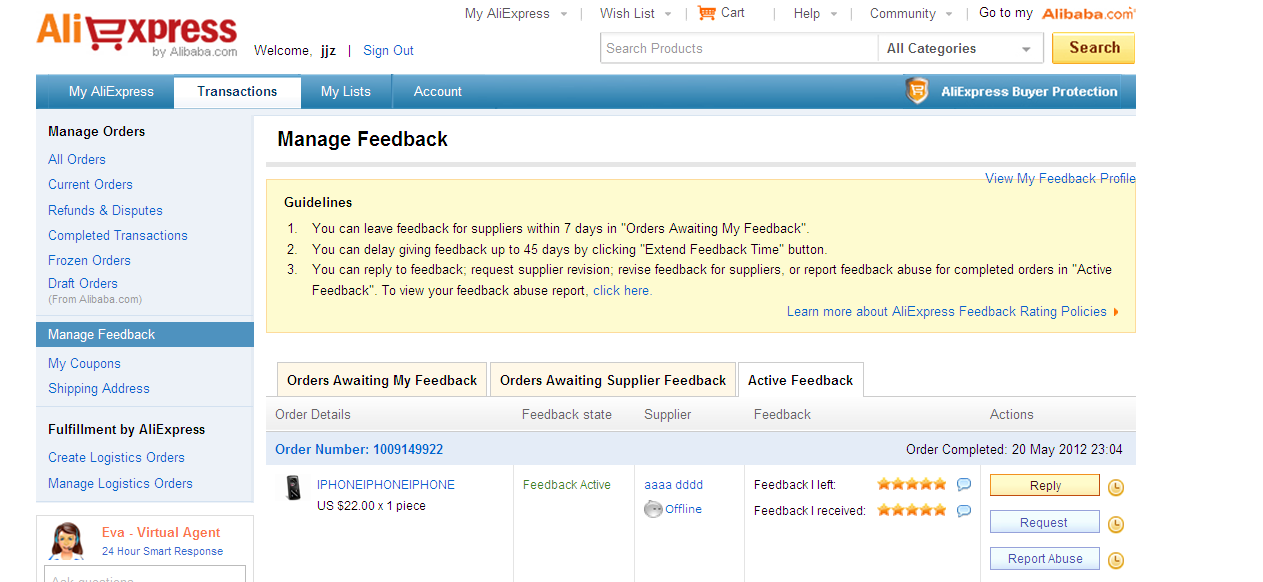The image size is (1263, 582).
Task: Click the clock icon beside Reply
Action: [1116, 487]
